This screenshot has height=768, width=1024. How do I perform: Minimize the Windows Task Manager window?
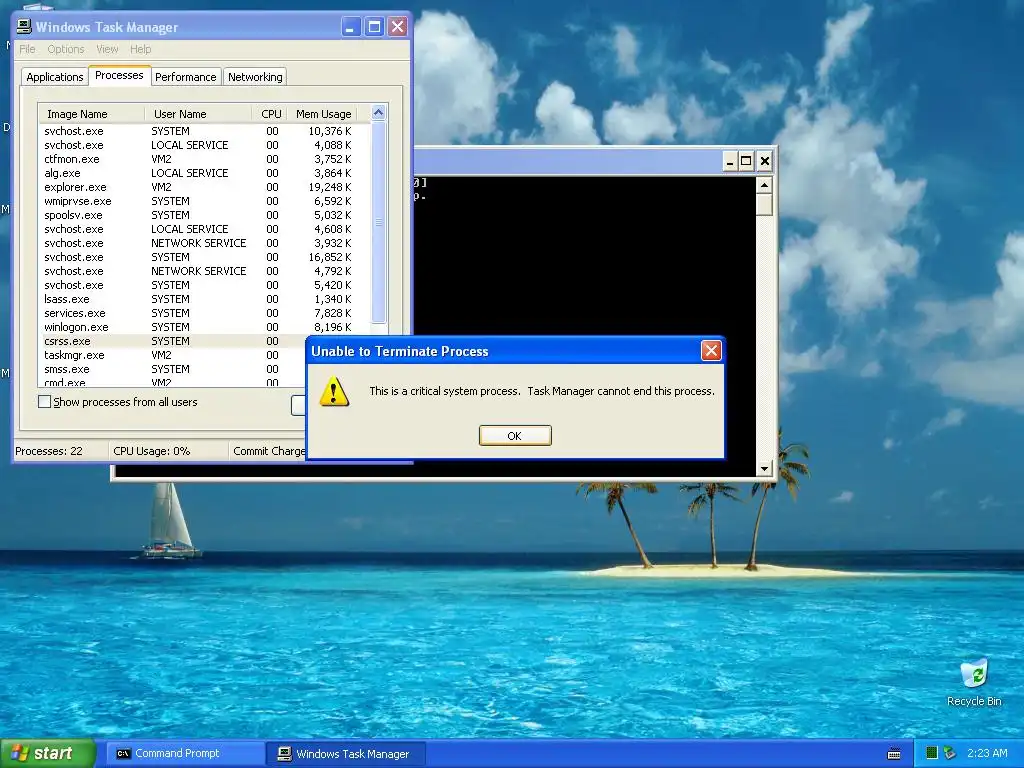click(351, 27)
